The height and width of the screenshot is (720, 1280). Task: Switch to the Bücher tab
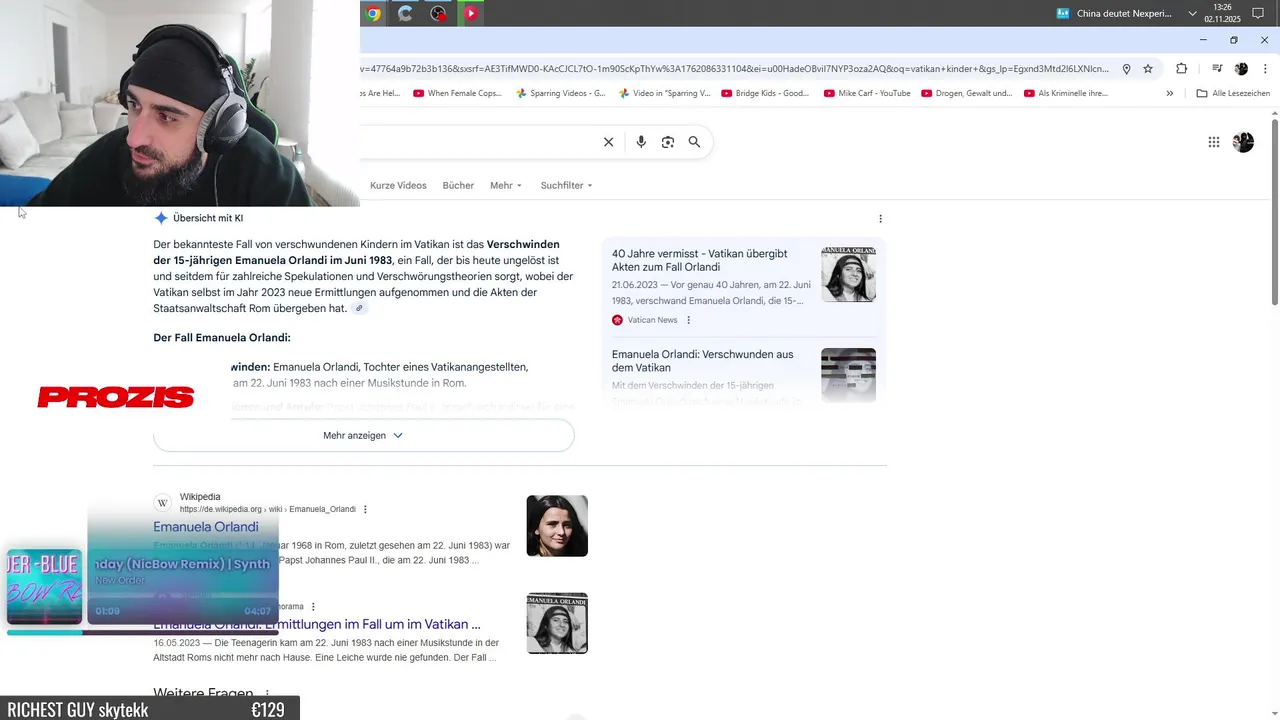pyautogui.click(x=458, y=185)
